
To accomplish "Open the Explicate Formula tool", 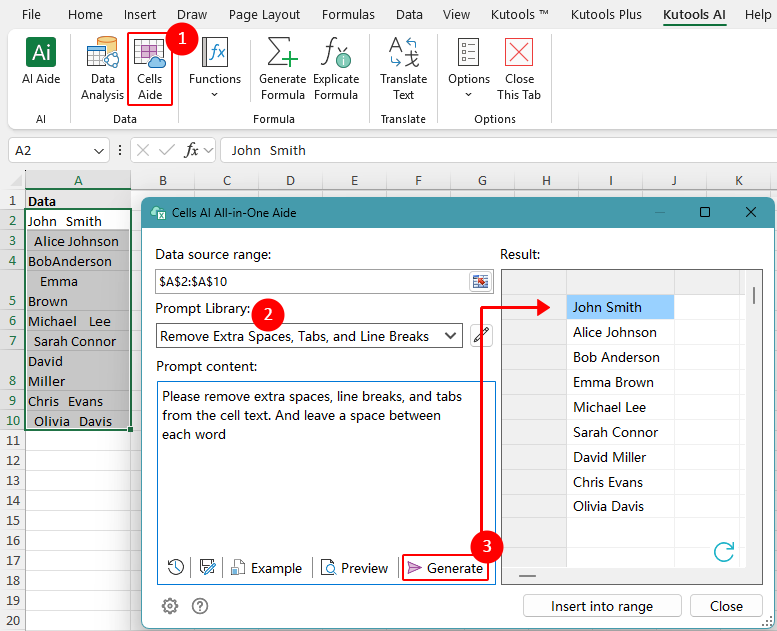I will [336, 68].
